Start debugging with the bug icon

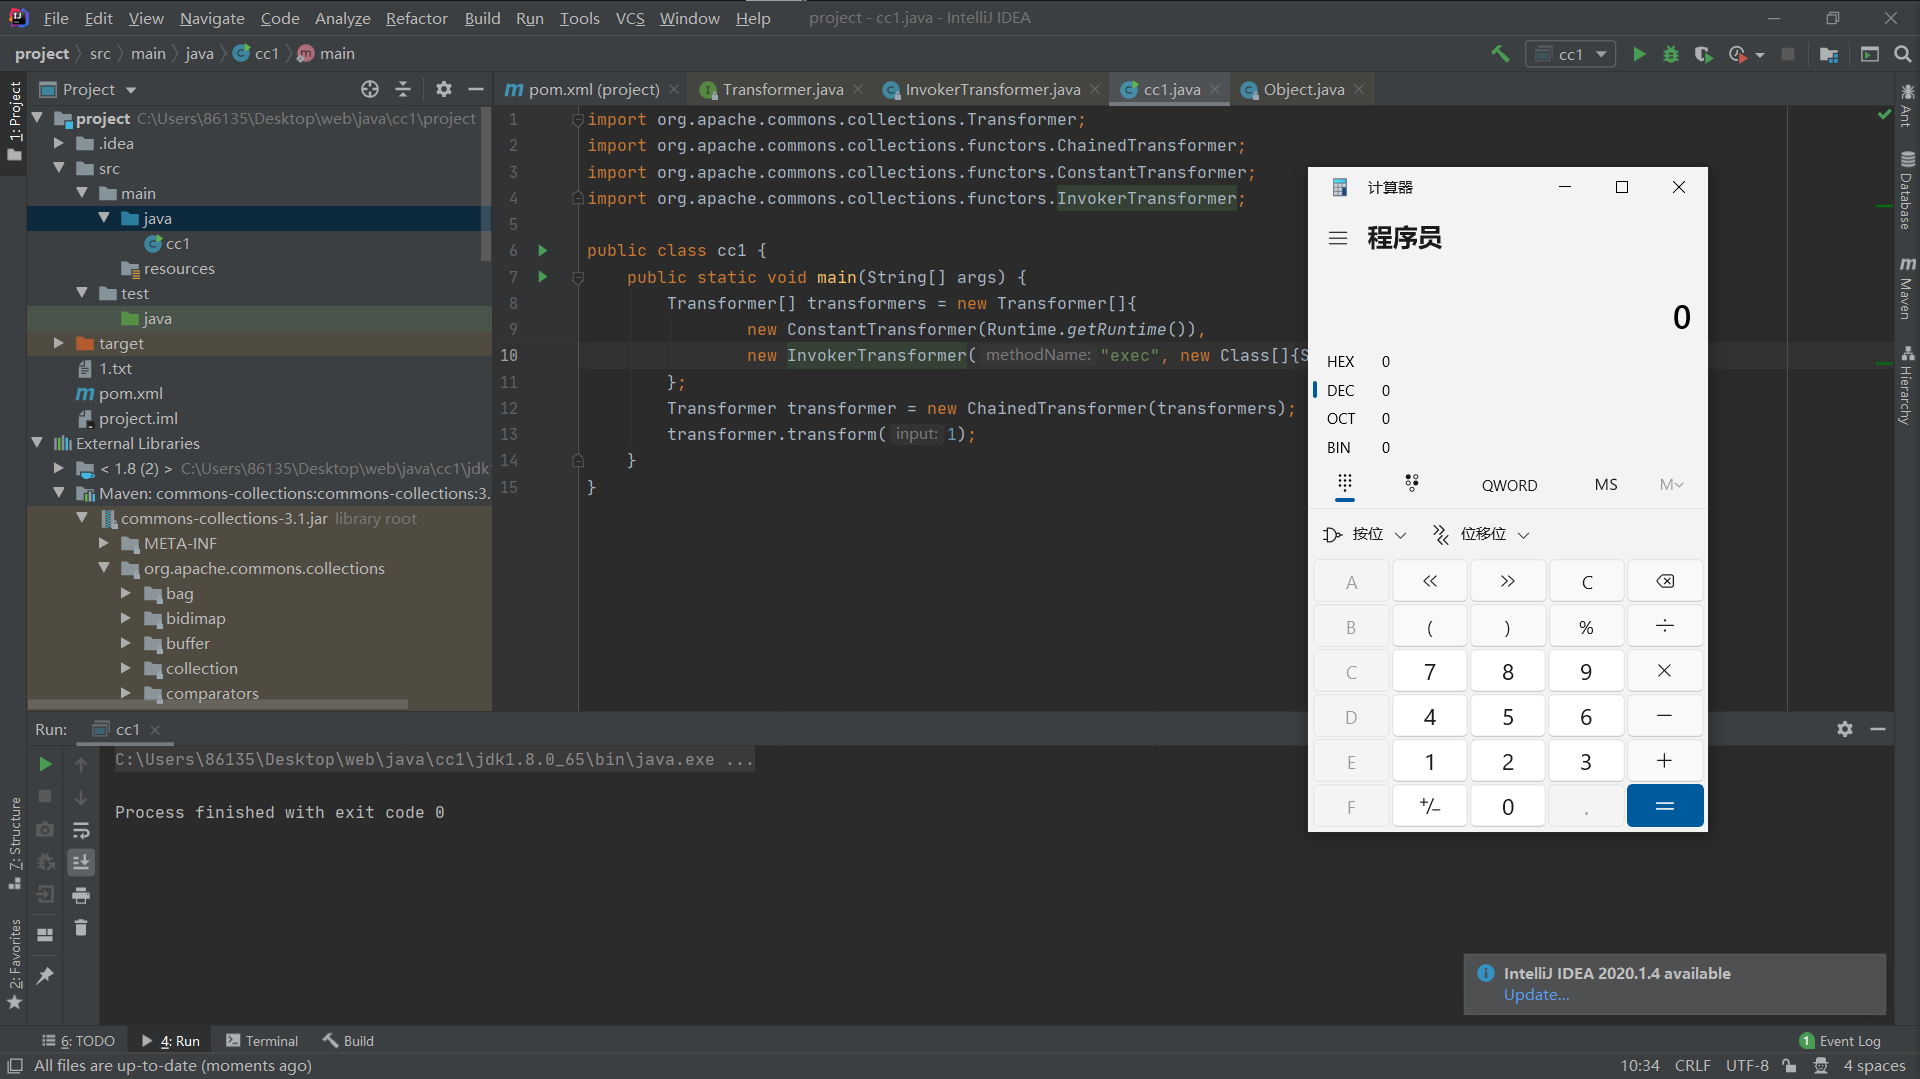point(1671,54)
